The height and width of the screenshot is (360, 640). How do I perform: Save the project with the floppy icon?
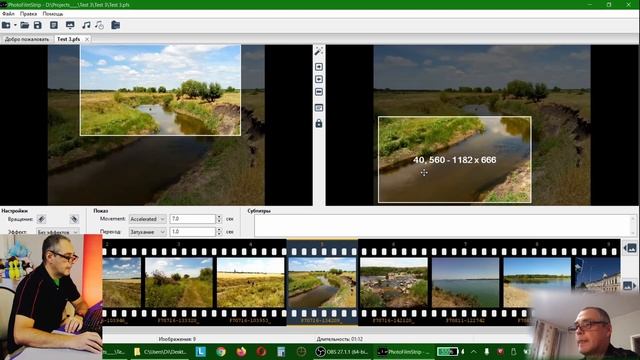point(38,25)
